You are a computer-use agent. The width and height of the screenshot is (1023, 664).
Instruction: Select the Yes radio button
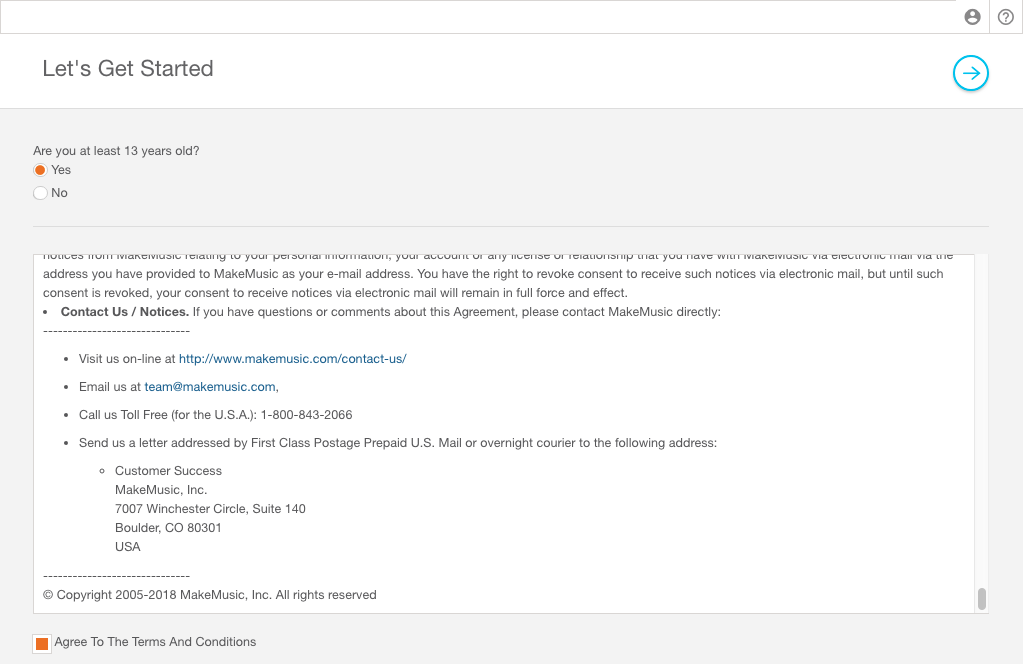[x=40, y=170]
